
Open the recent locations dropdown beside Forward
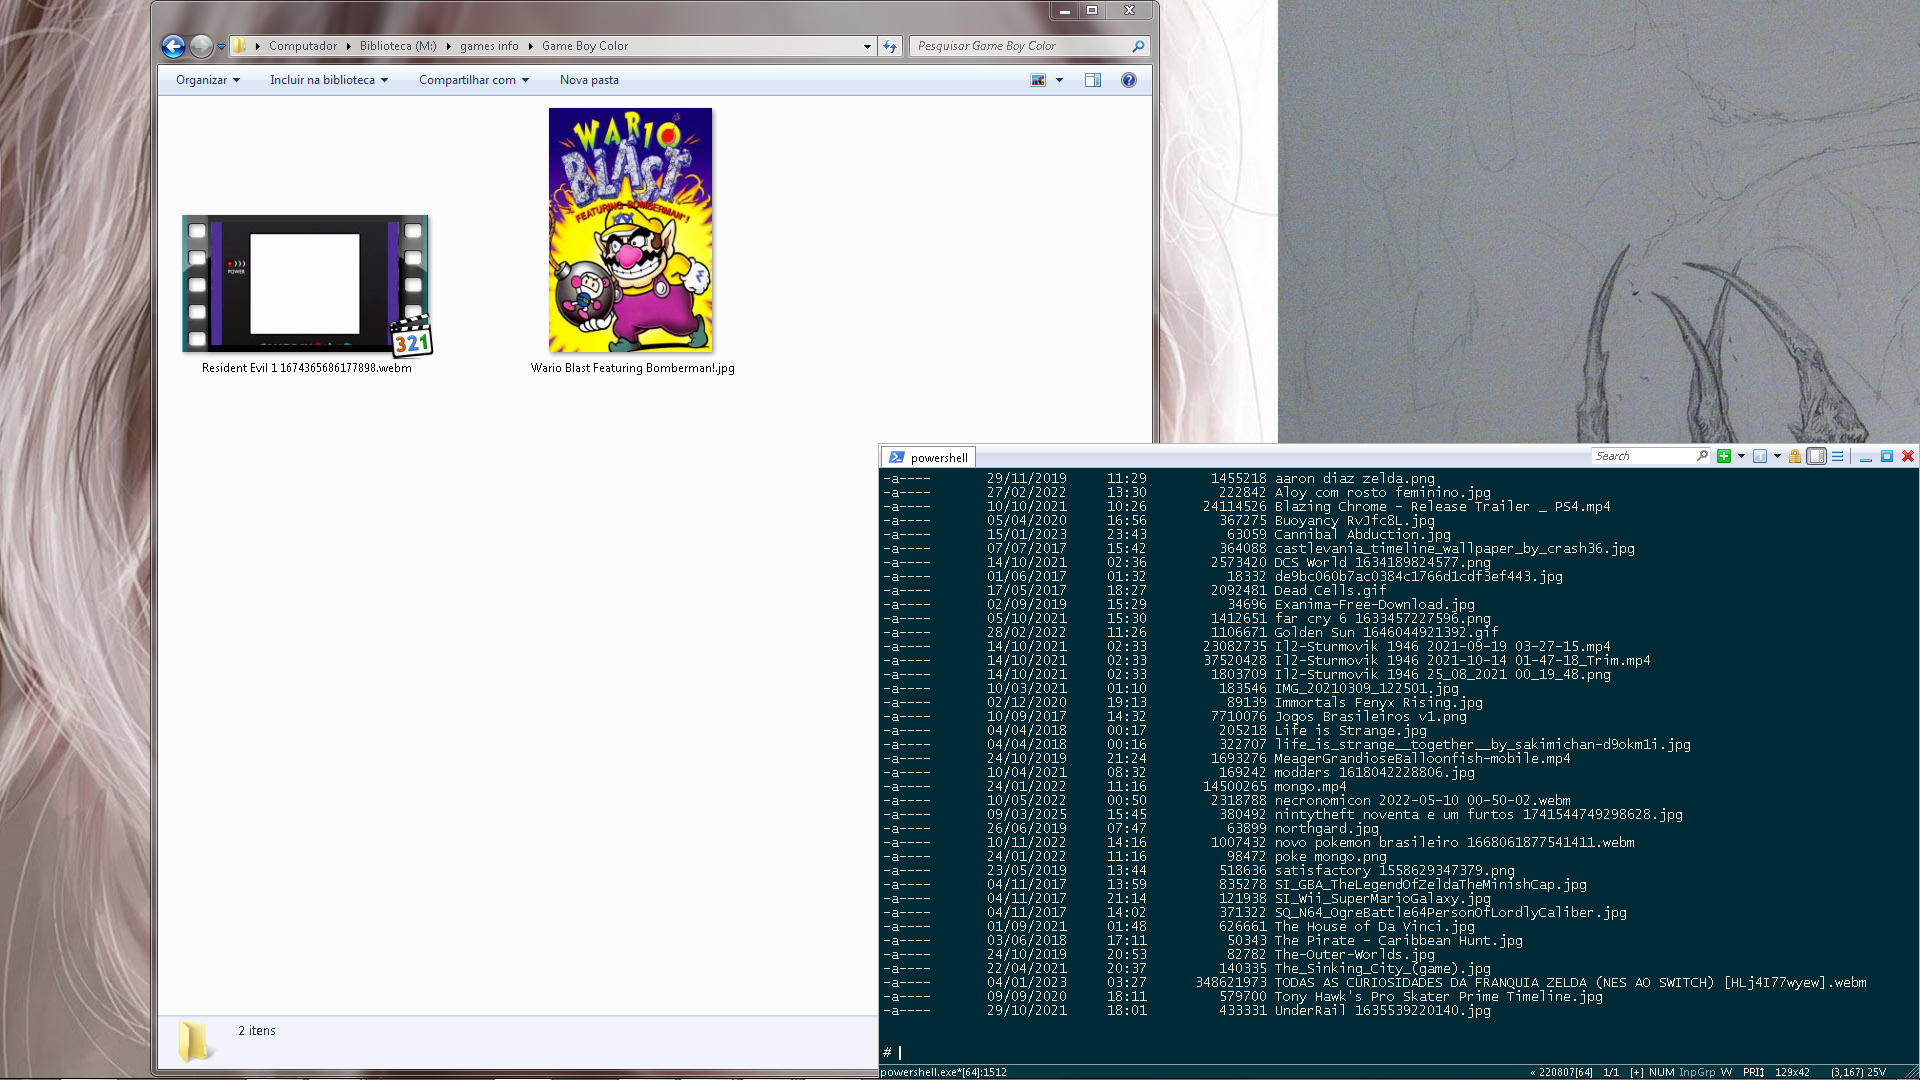(x=221, y=47)
